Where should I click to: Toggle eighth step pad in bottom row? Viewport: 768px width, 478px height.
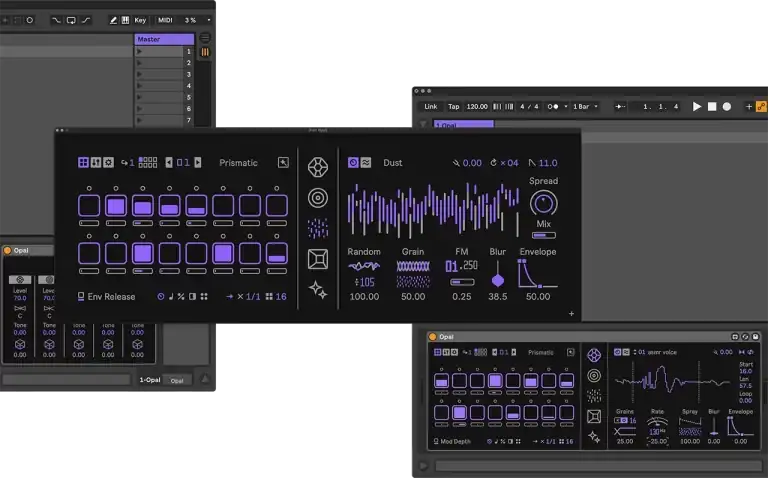click(x=277, y=253)
